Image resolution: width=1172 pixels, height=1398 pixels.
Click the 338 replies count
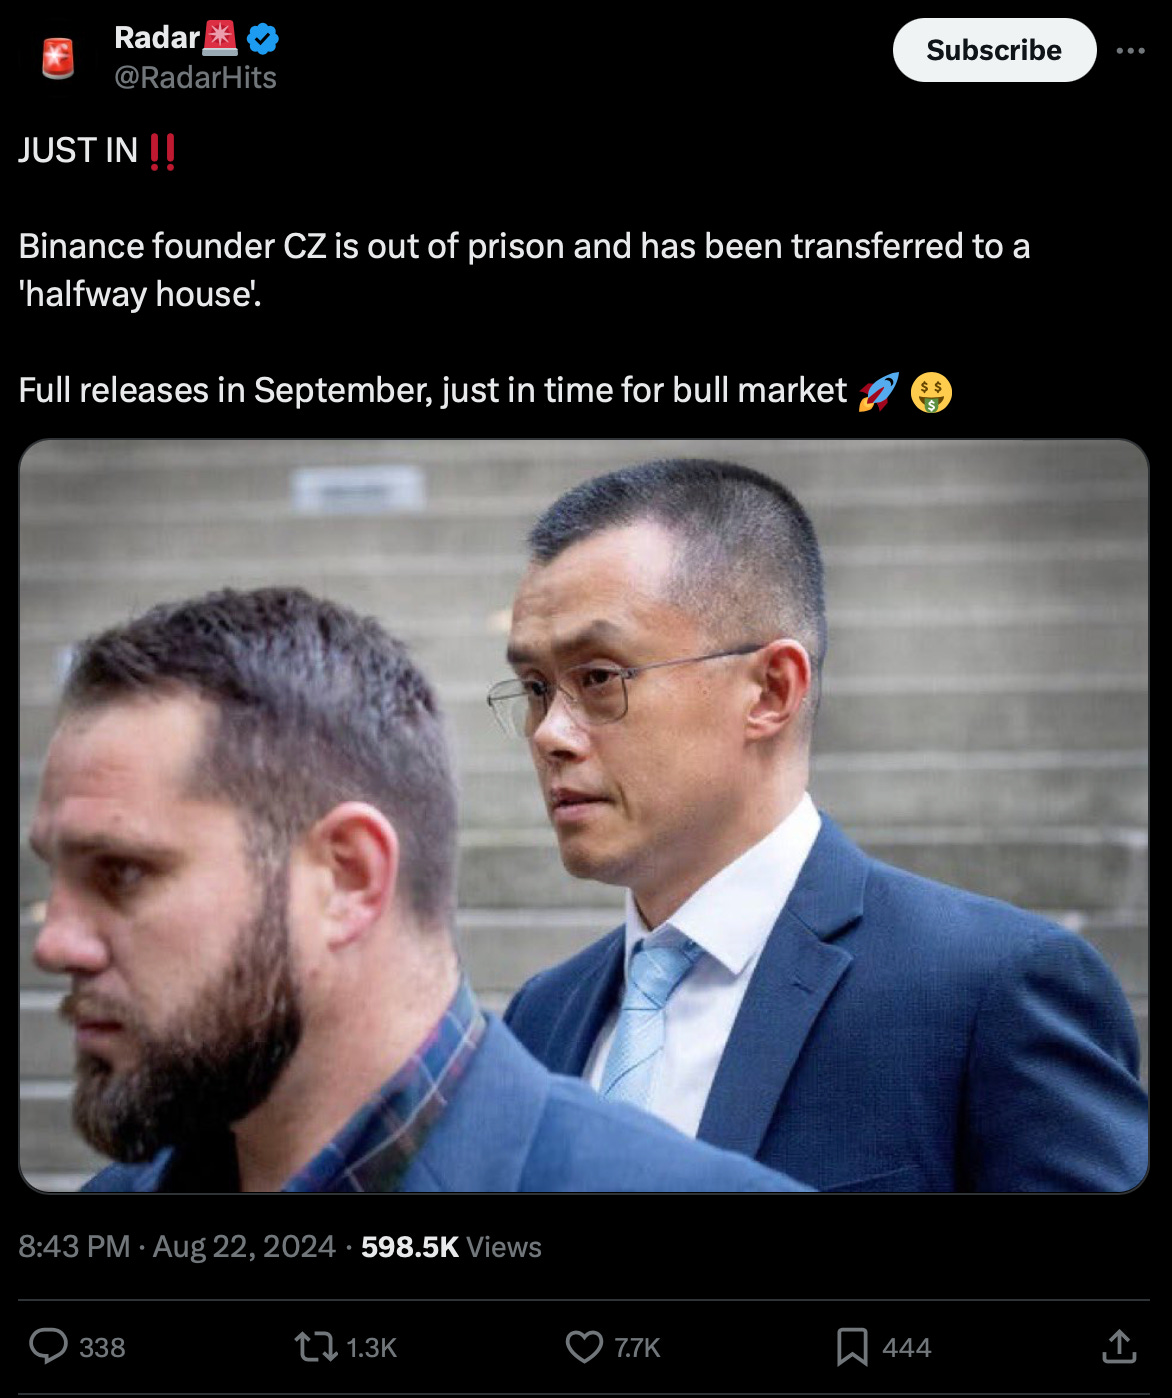click(x=102, y=1348)
